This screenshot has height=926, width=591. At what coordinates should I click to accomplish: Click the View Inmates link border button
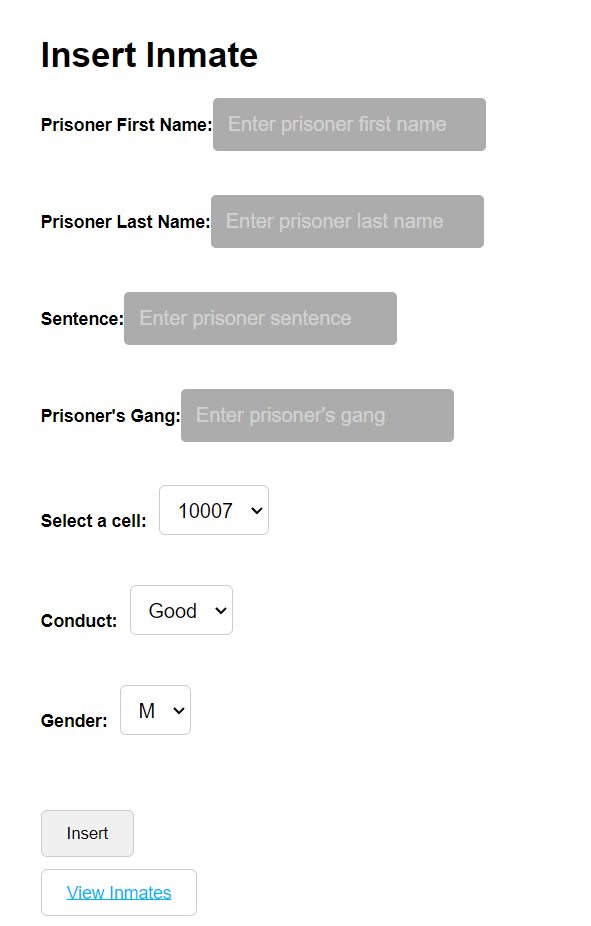click(x=118, y=892)
